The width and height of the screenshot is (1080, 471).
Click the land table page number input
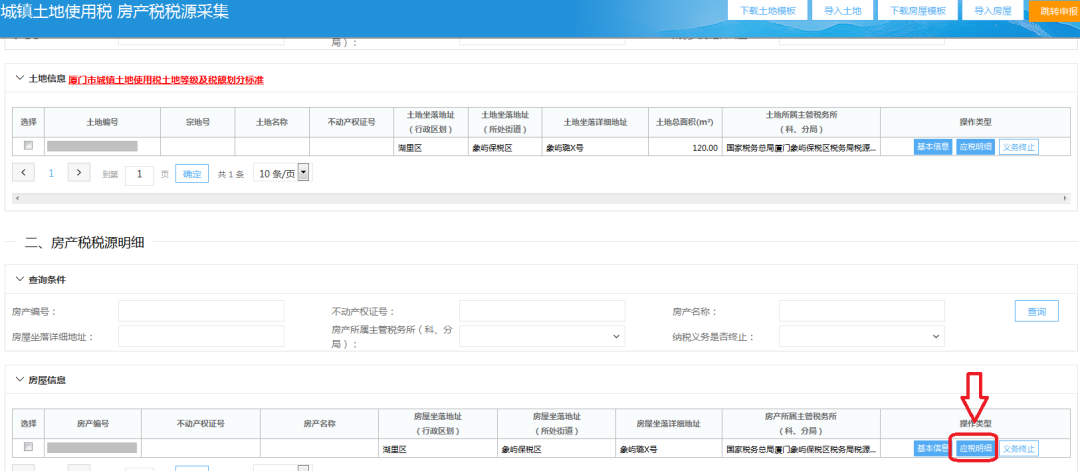click(x=139, y=174)
